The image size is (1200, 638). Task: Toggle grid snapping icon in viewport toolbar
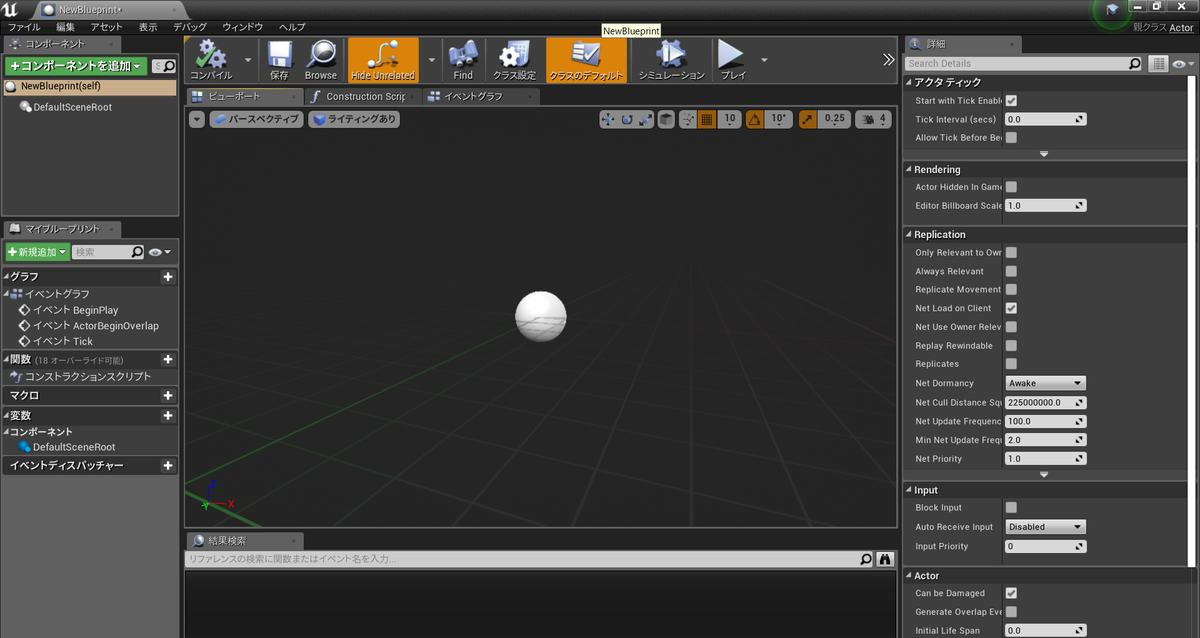(x=706, y=119)
